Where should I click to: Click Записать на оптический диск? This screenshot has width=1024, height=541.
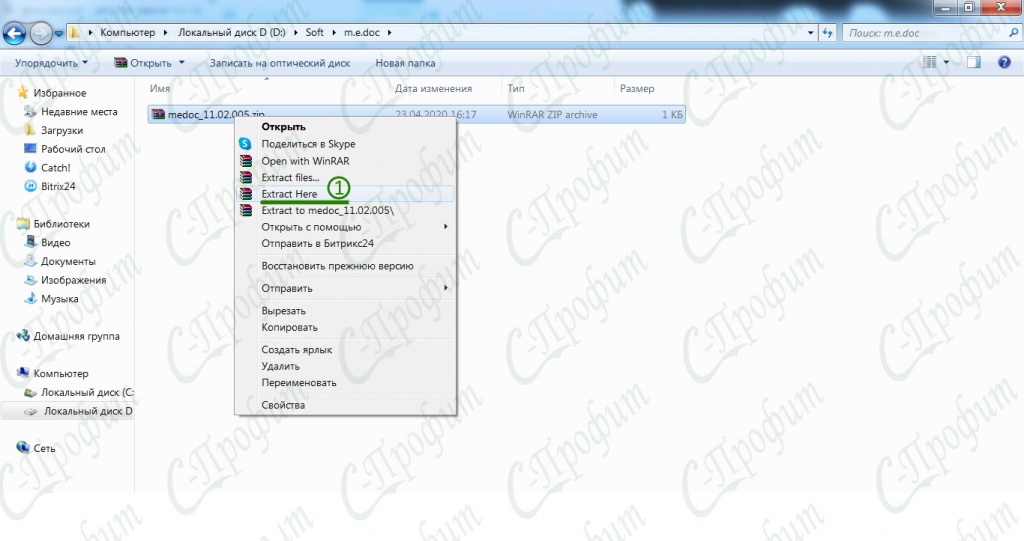280,63
